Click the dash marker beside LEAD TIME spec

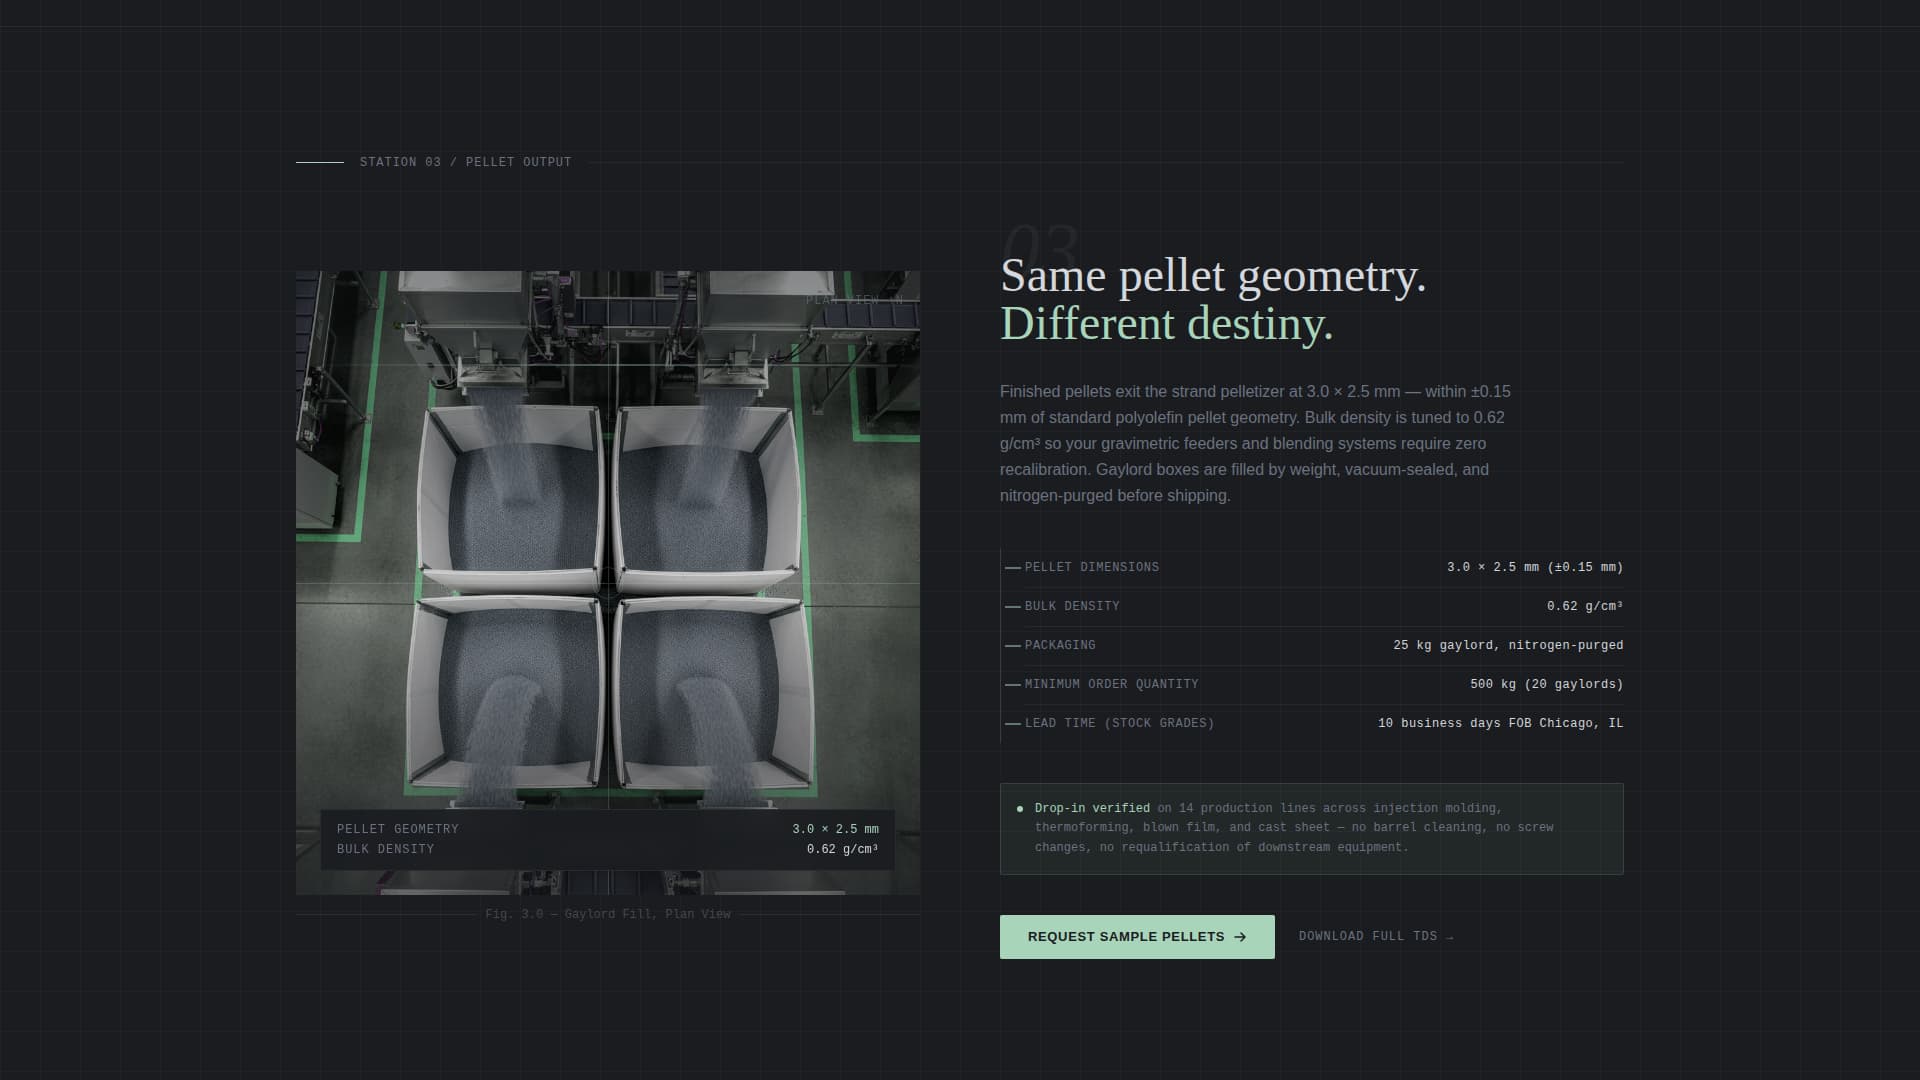[x=1011, y=723]
